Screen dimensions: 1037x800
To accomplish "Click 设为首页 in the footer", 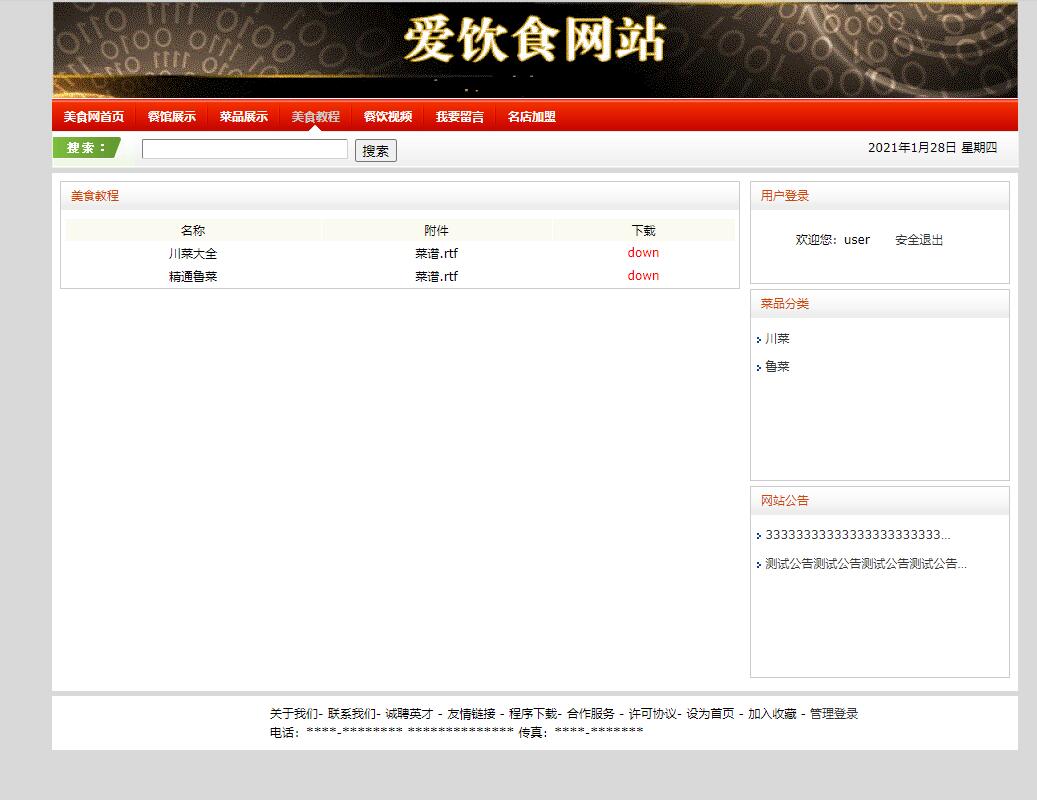I will click(x=713, y=713).
